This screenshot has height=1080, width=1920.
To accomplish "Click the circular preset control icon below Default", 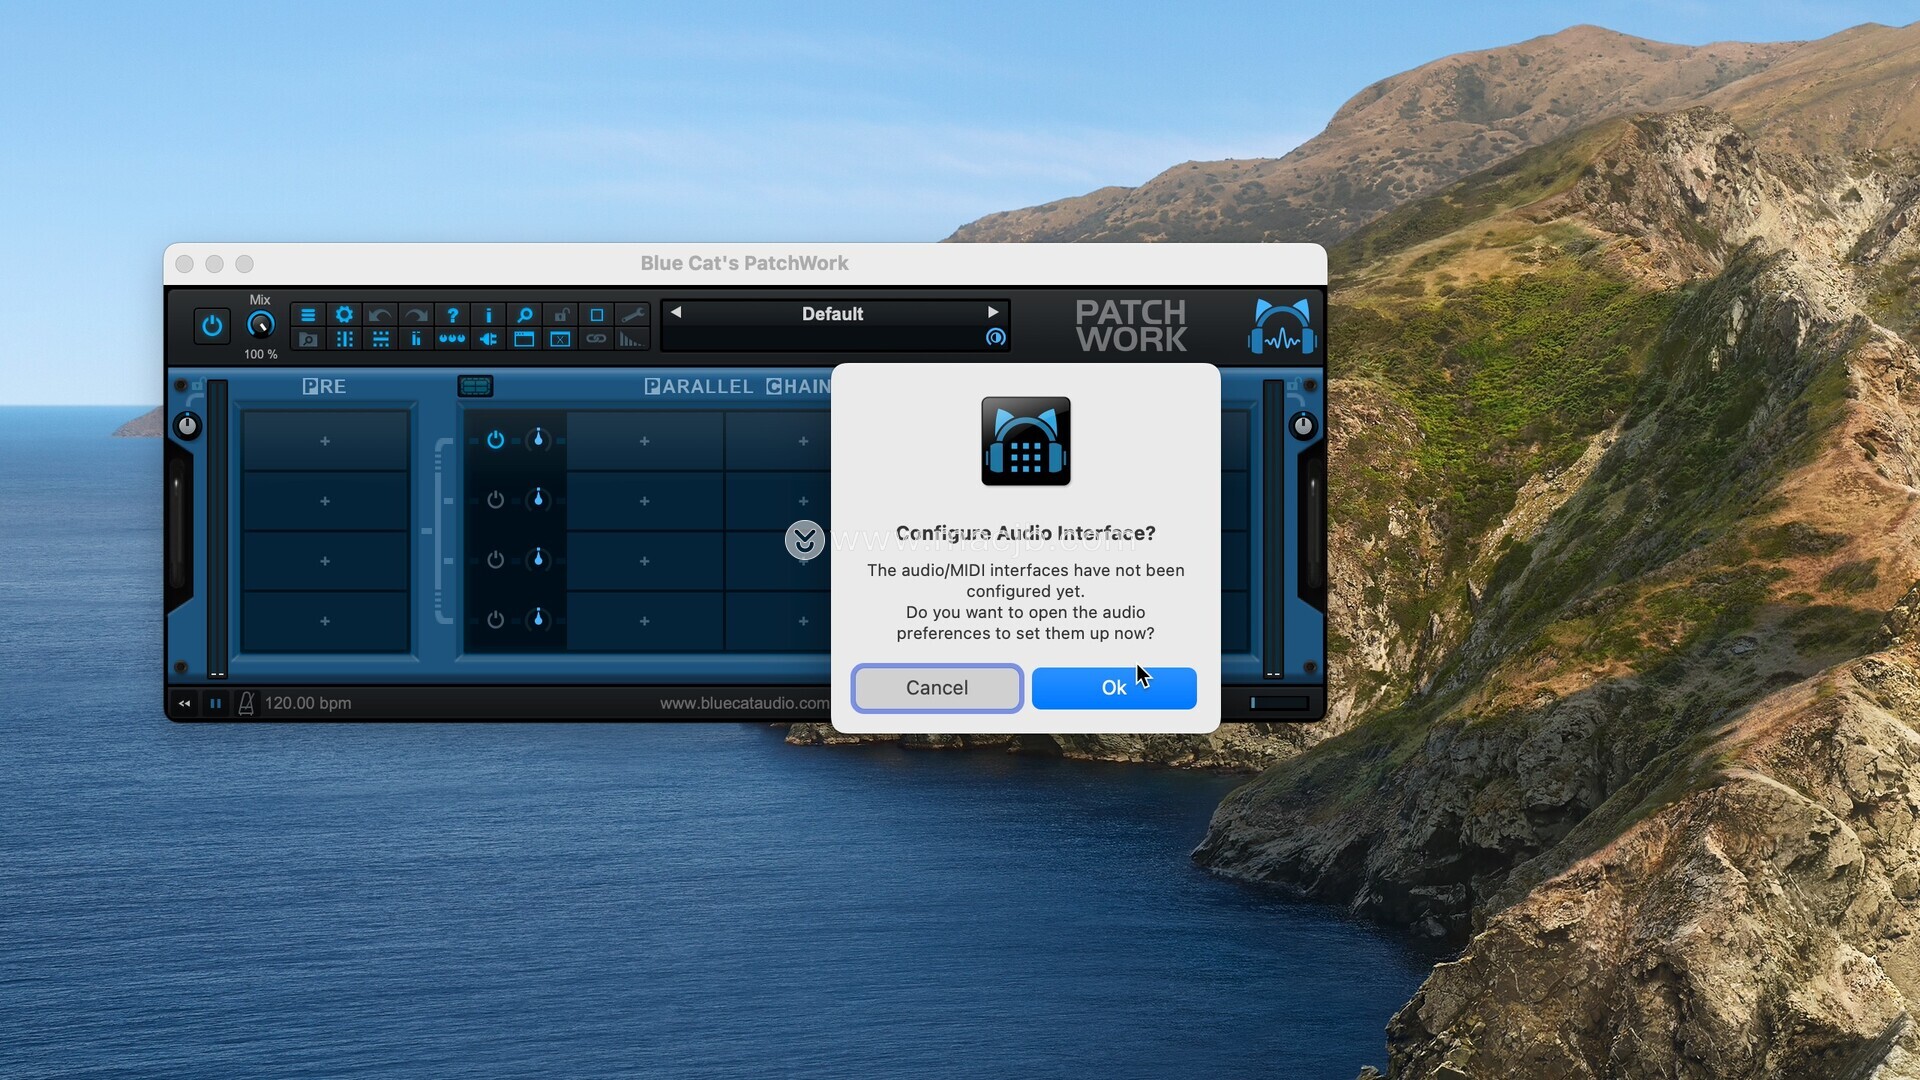I will (x=995, y=338).
